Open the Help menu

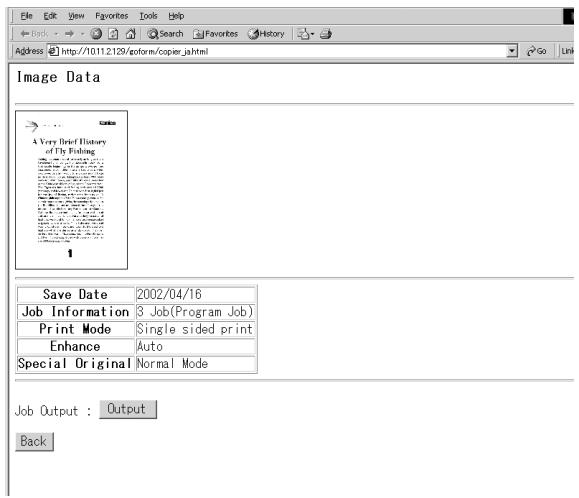point(176,16)
